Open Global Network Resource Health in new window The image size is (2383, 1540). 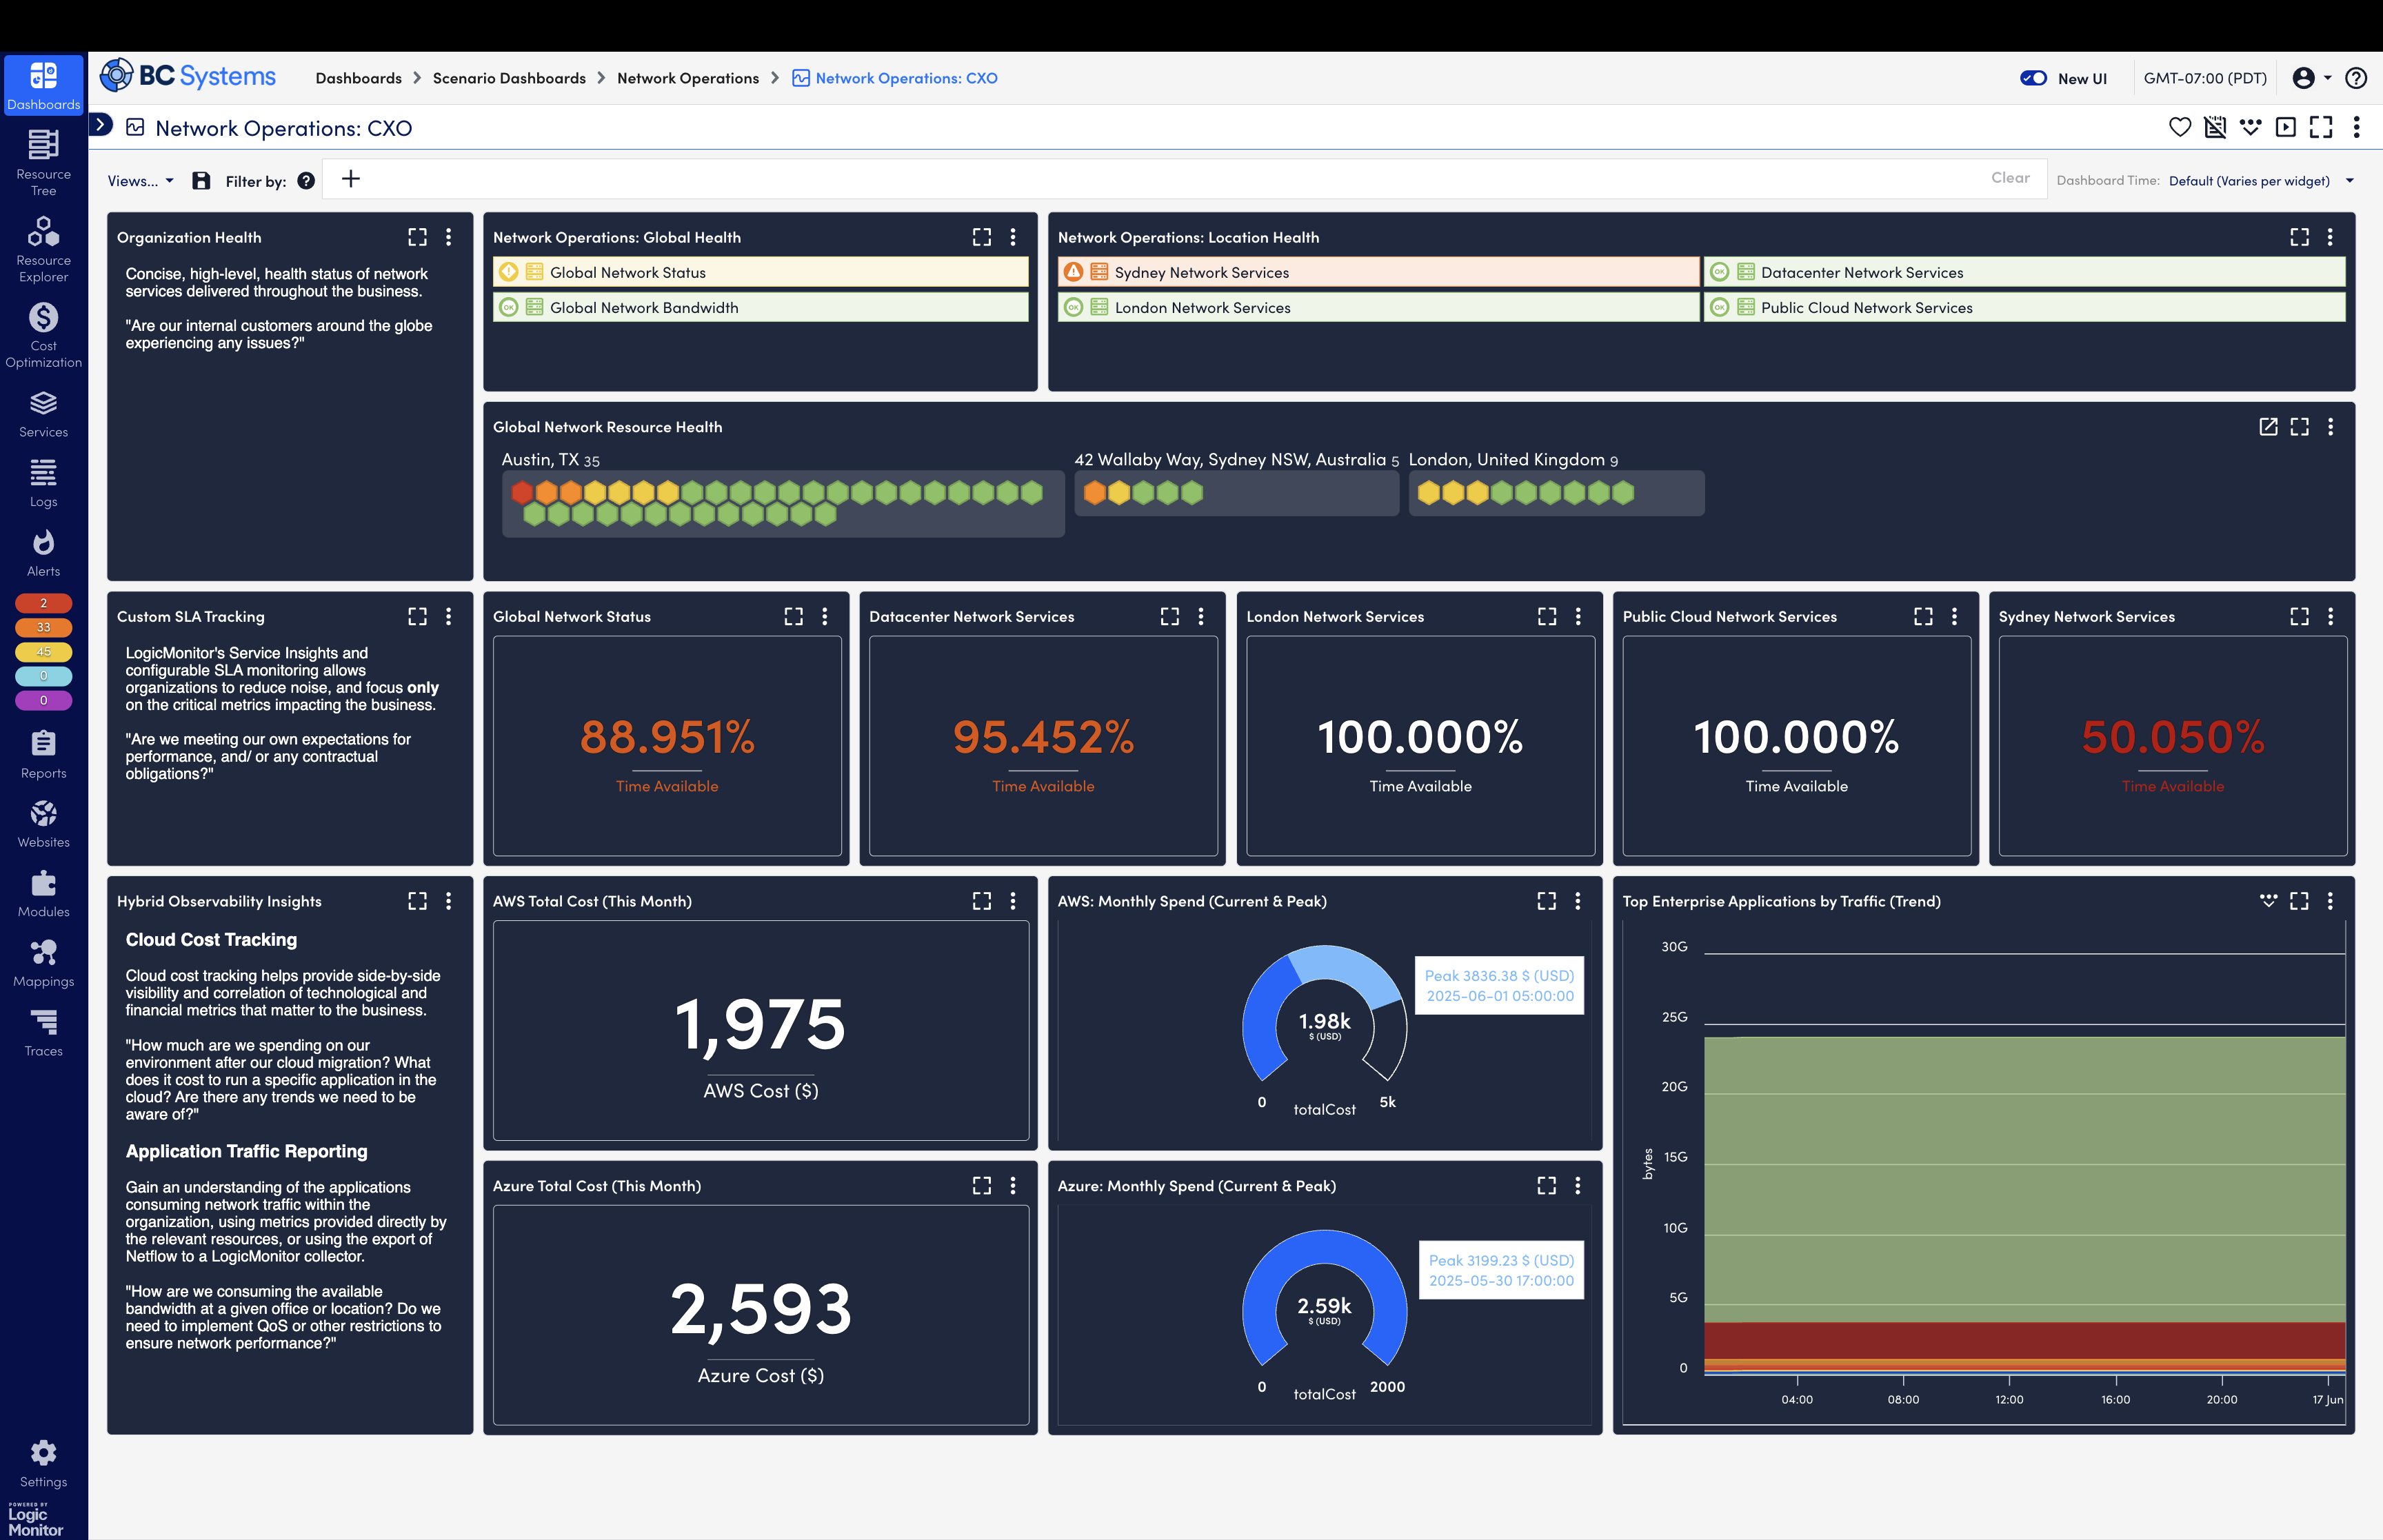(x=2268, y=427)
